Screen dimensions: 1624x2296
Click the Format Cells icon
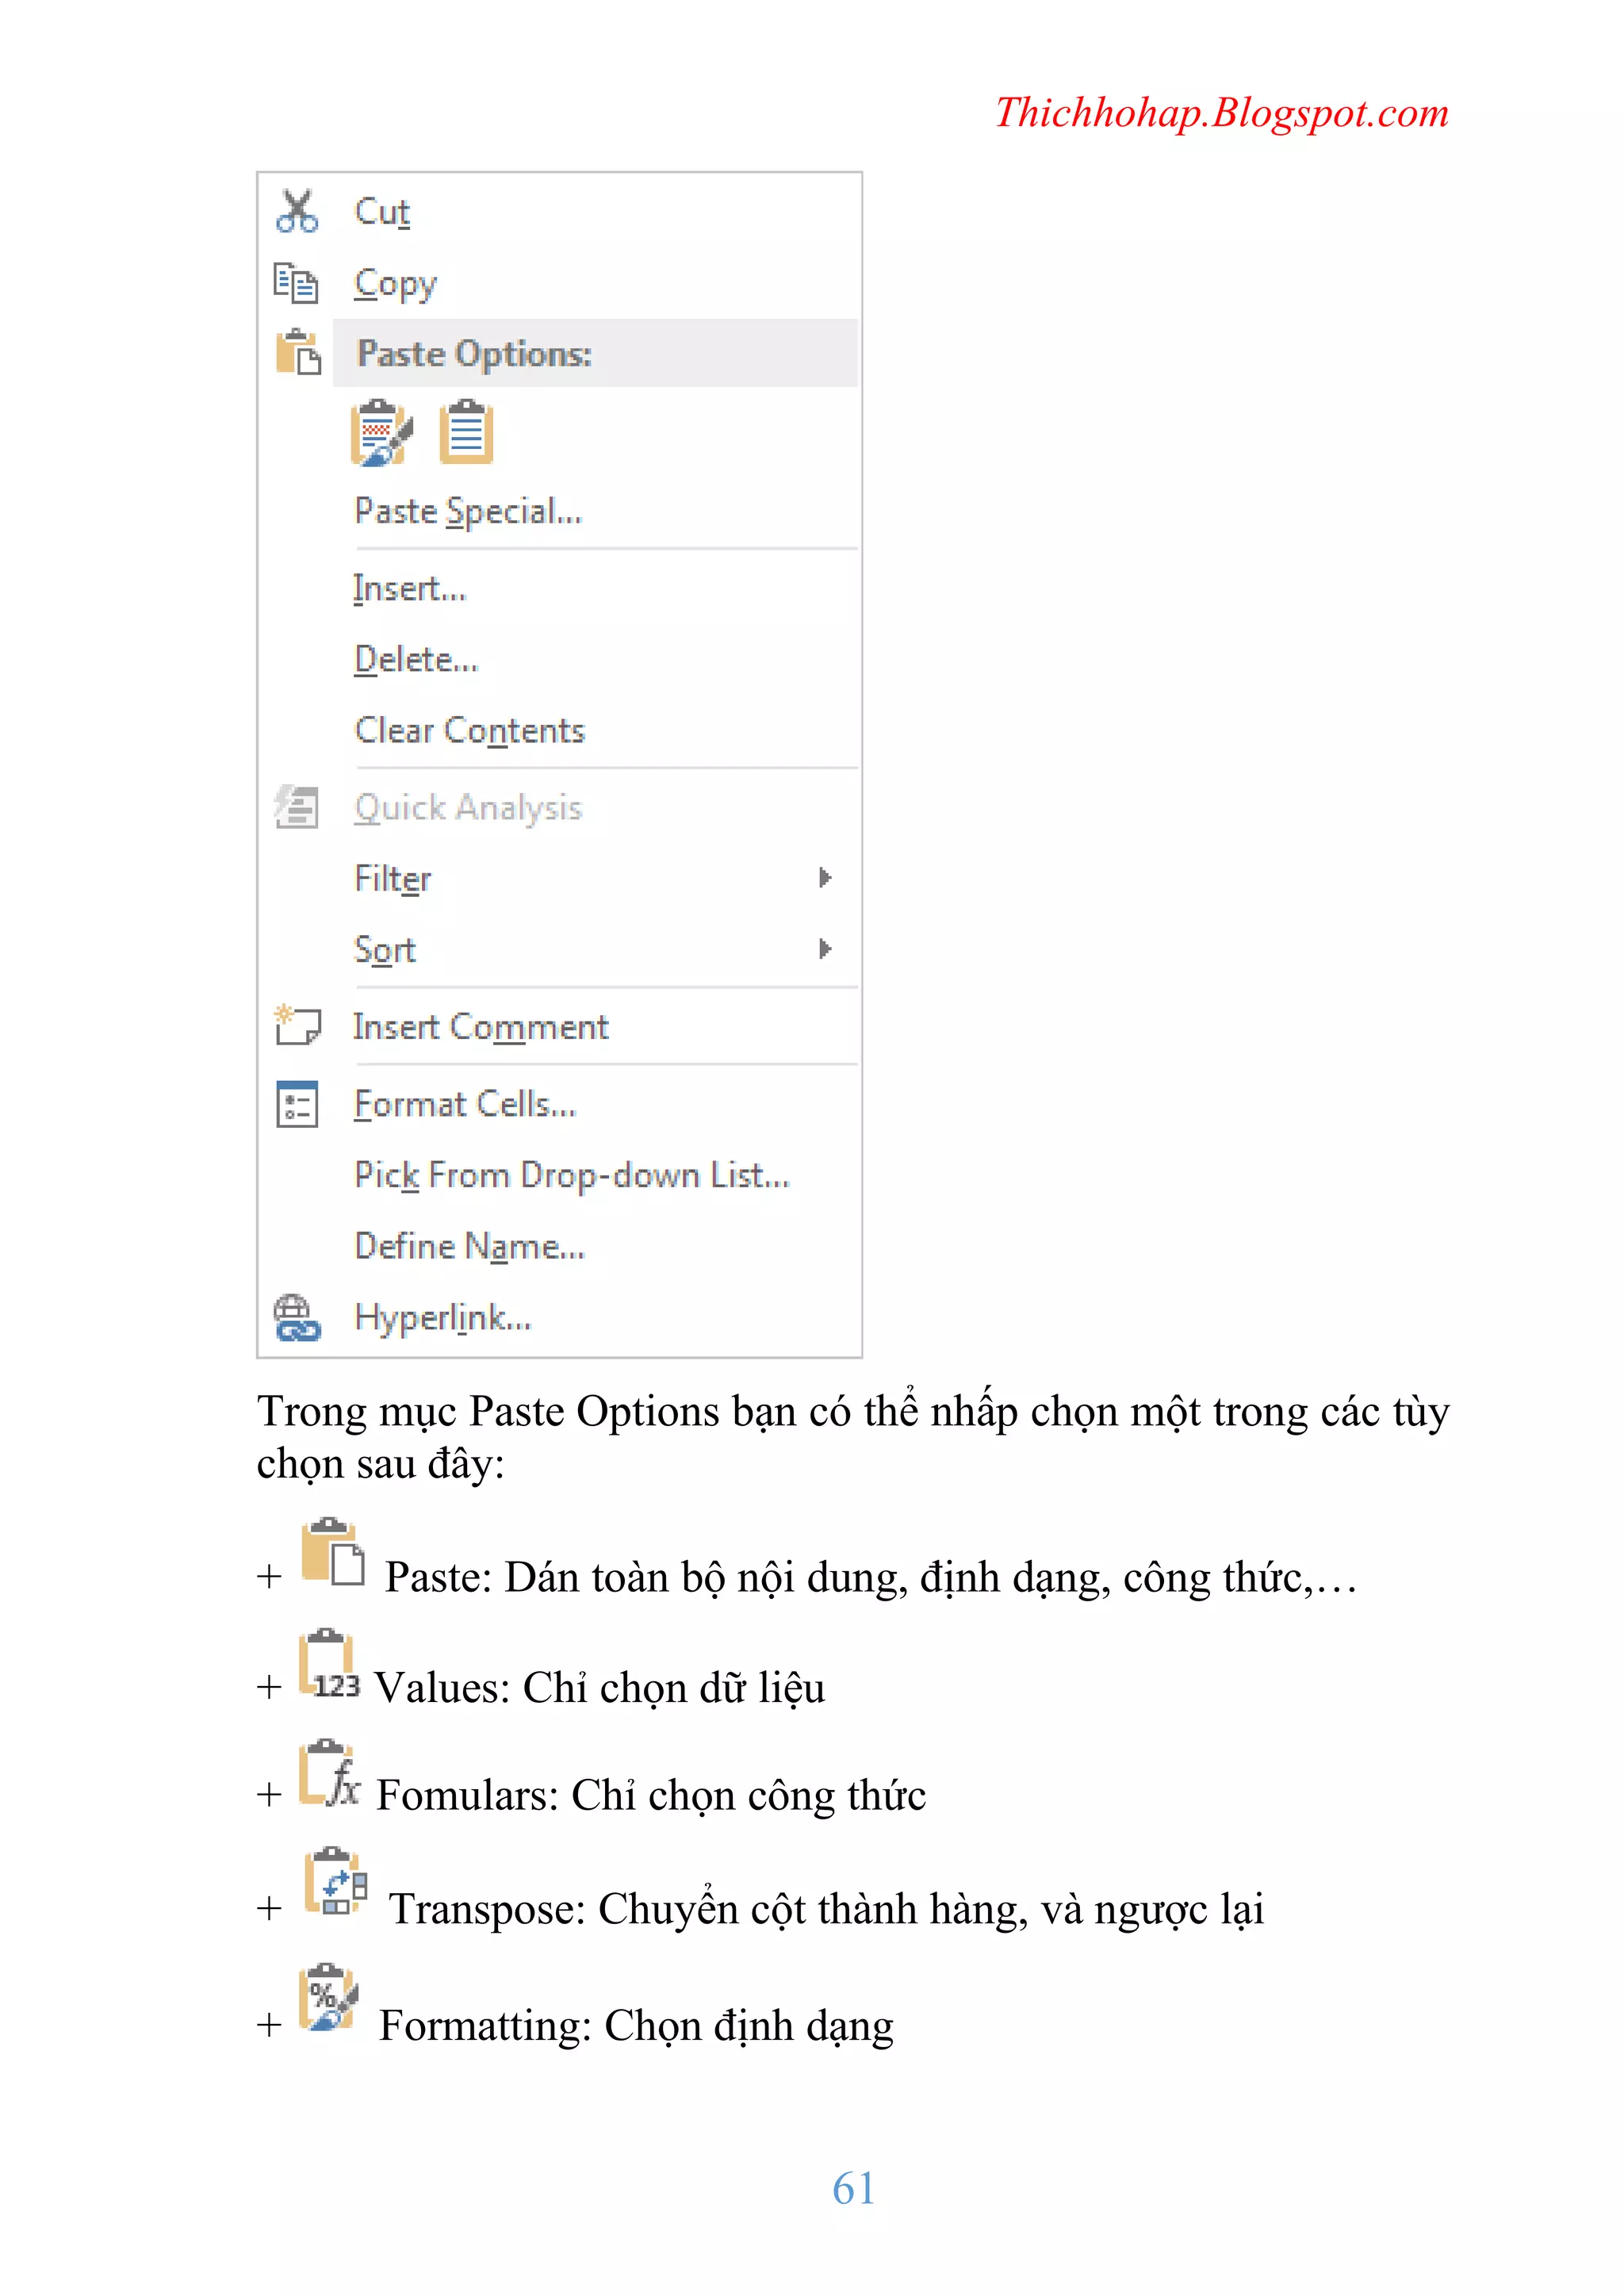297,1104
